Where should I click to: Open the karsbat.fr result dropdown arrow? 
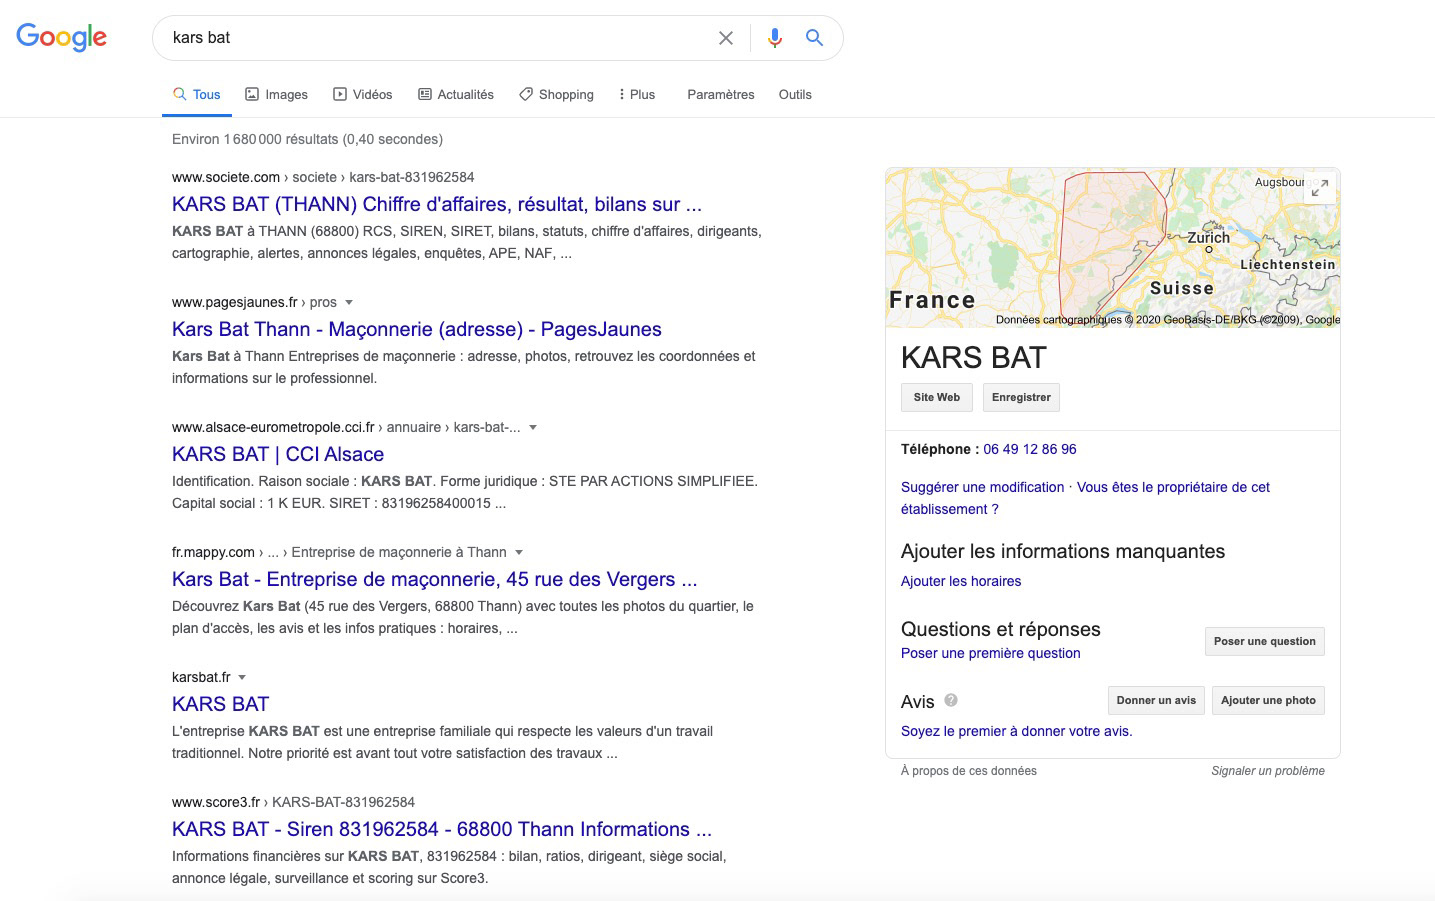pyautogui.click(x=242, y=677)
